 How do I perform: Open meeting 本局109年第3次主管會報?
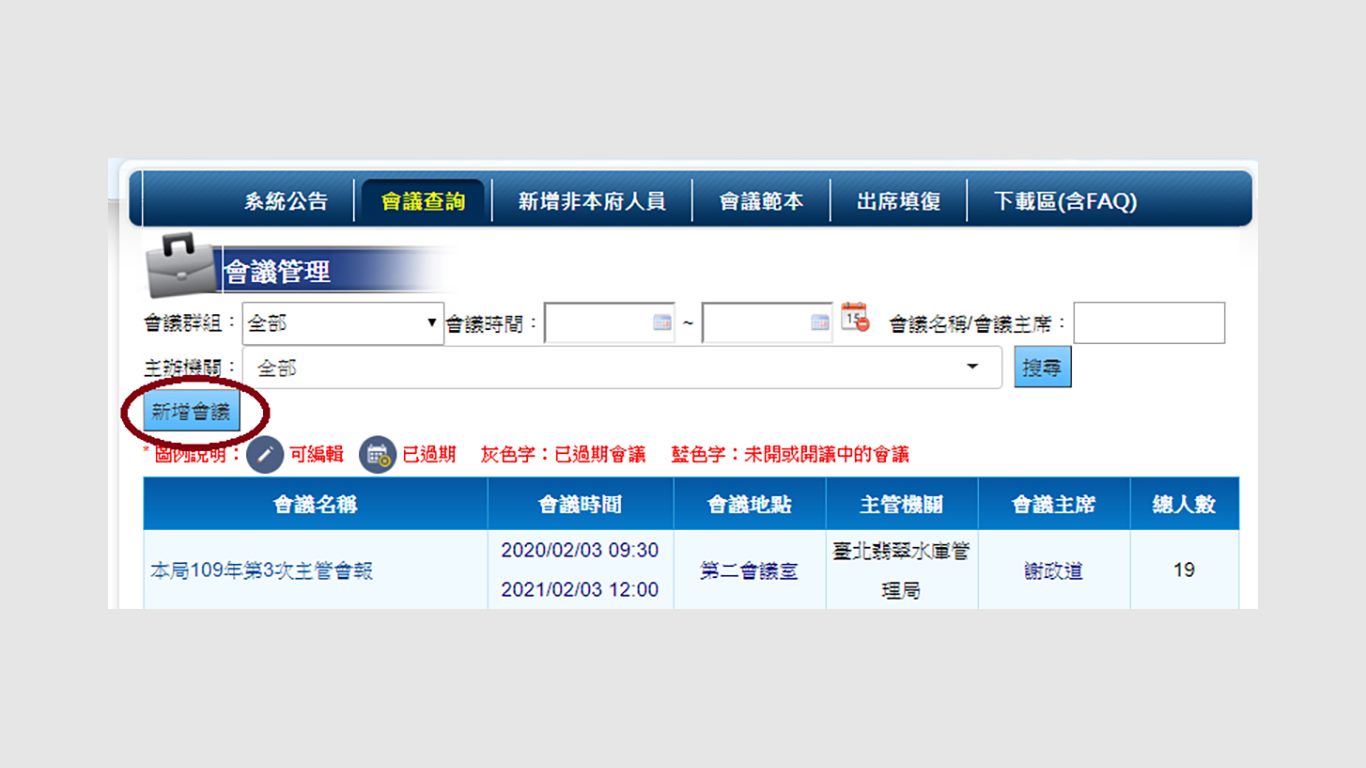point(261,571)
